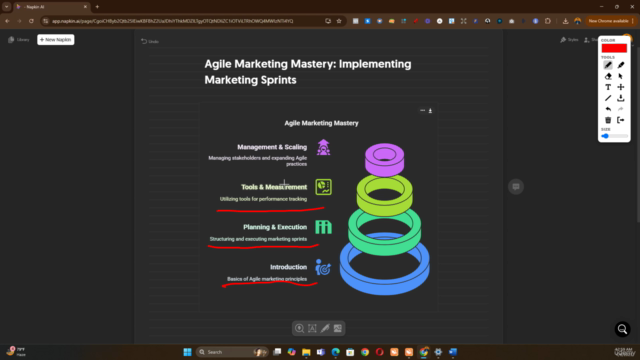Open Settings gear from the taskbar
The height and width of the screenshot is (360, 640).
(438, 352)
